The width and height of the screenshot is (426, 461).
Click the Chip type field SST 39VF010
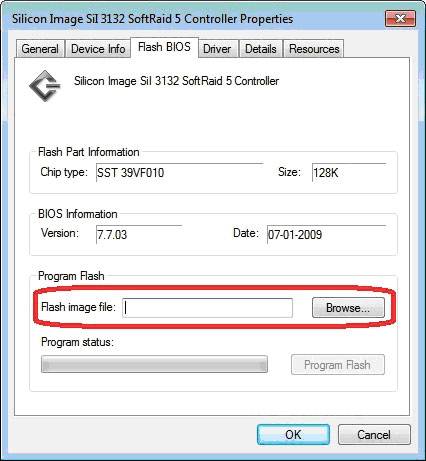pos(179,172)
